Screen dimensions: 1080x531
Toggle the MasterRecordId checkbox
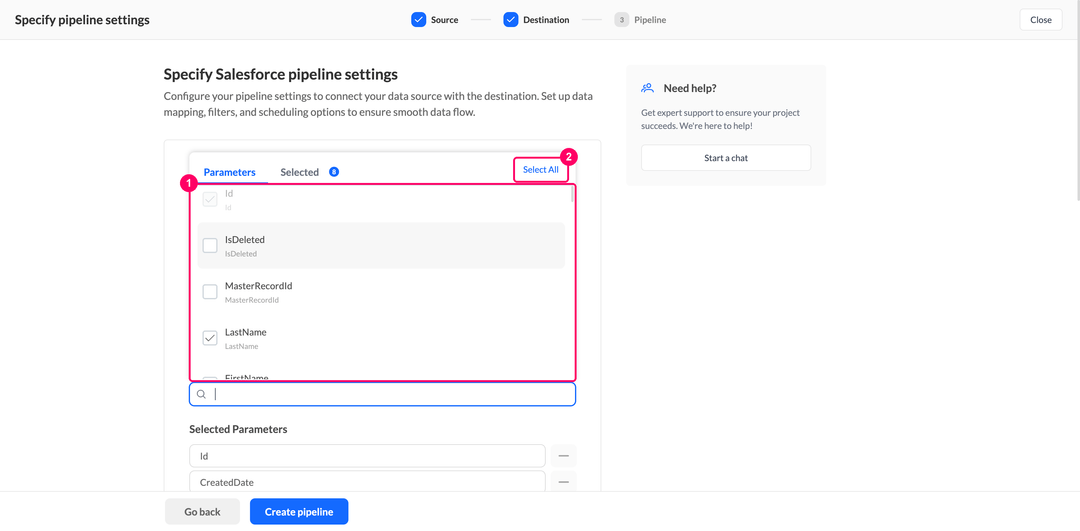pos(210,292)
